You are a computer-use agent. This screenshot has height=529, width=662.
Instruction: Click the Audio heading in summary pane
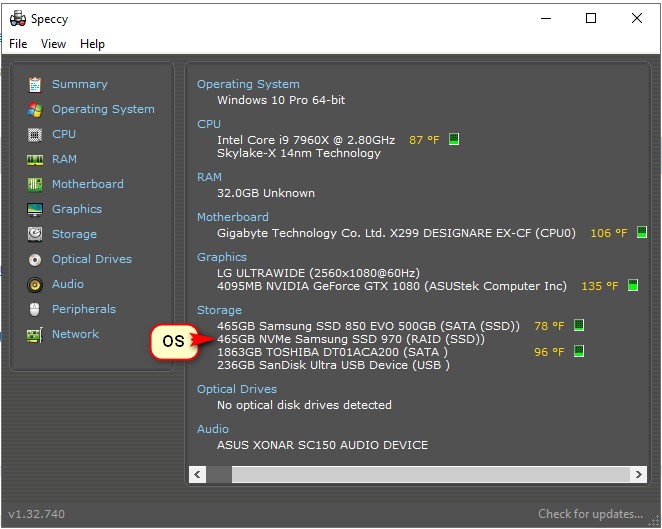213,429
